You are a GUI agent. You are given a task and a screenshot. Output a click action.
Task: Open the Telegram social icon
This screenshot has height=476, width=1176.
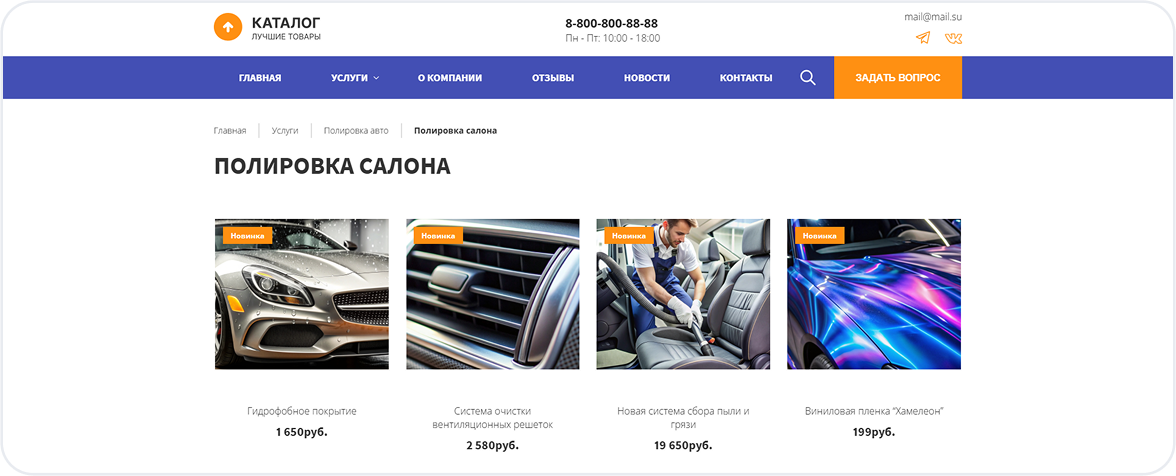(x=922, y=38)
